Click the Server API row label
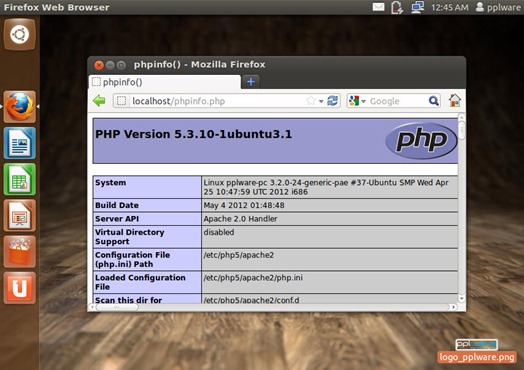This screenshot has width=524, height=370. pyautogui.click(x=117, y=219)
